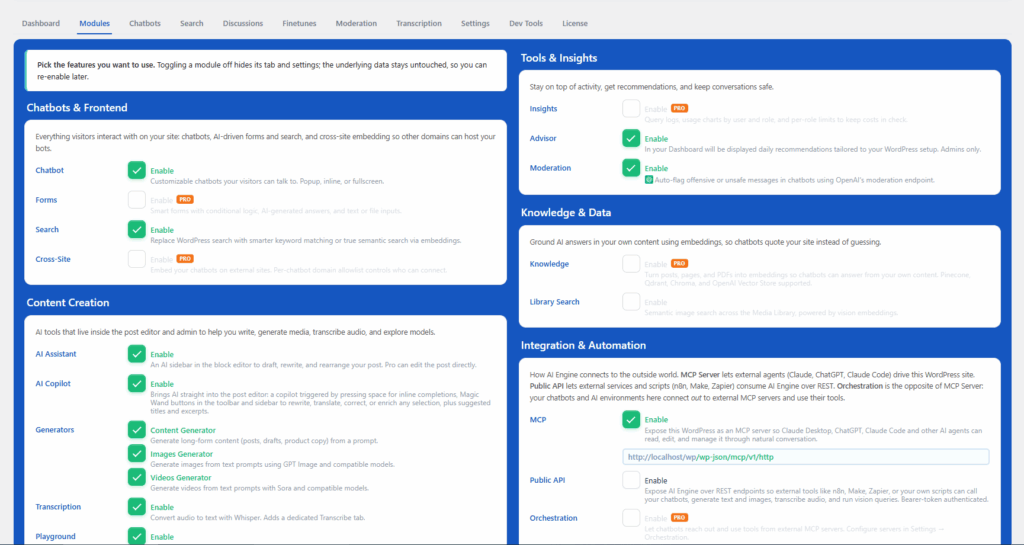Image resolution: width=1024 pixels, height=545 pixels.
Task: Toggle the Content Generator checkbox
Action: coord(136,429)
